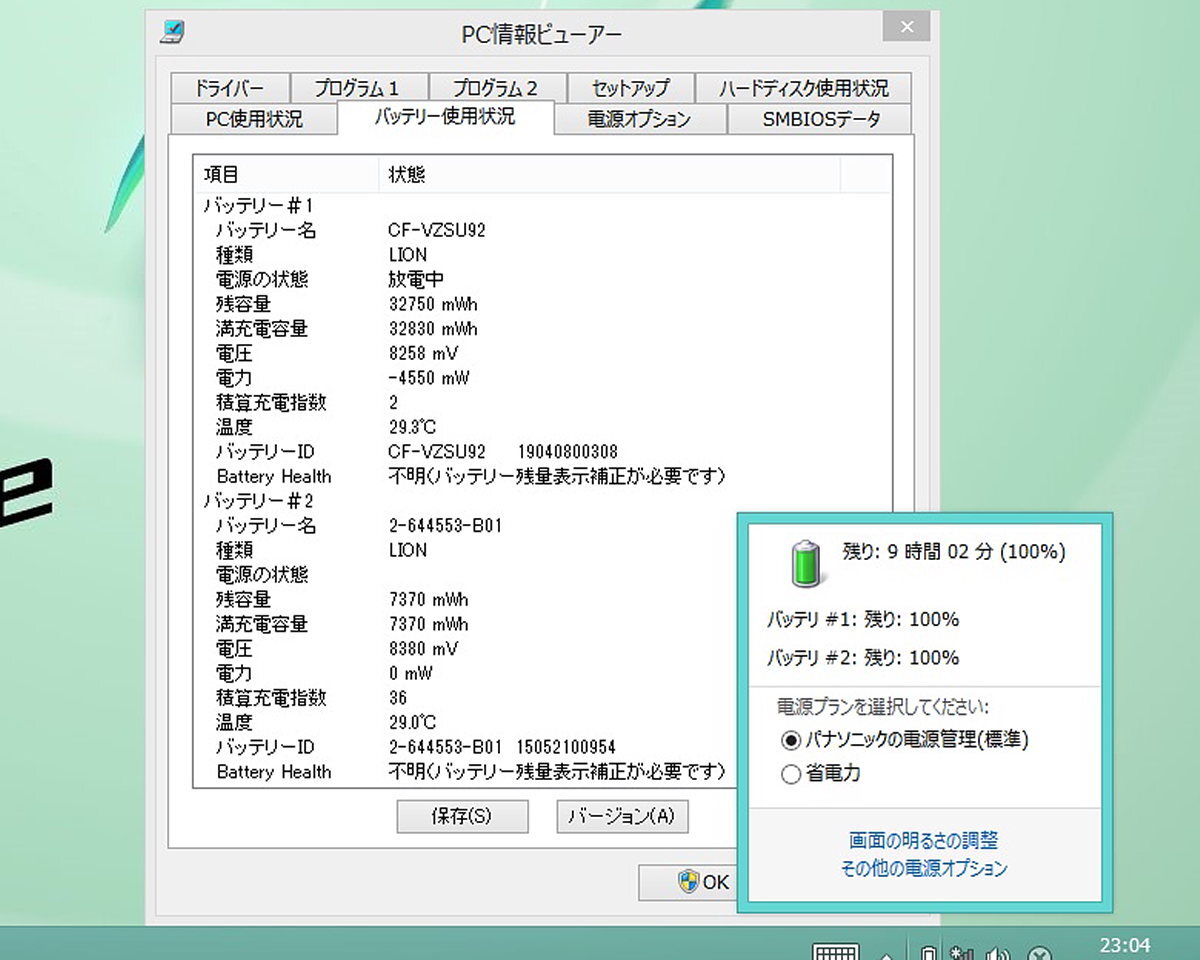The height and width of the screenshot is (960, 1200).
Task: Click バッテリ #2: 残り: 100% text
Action: point(863,658)
